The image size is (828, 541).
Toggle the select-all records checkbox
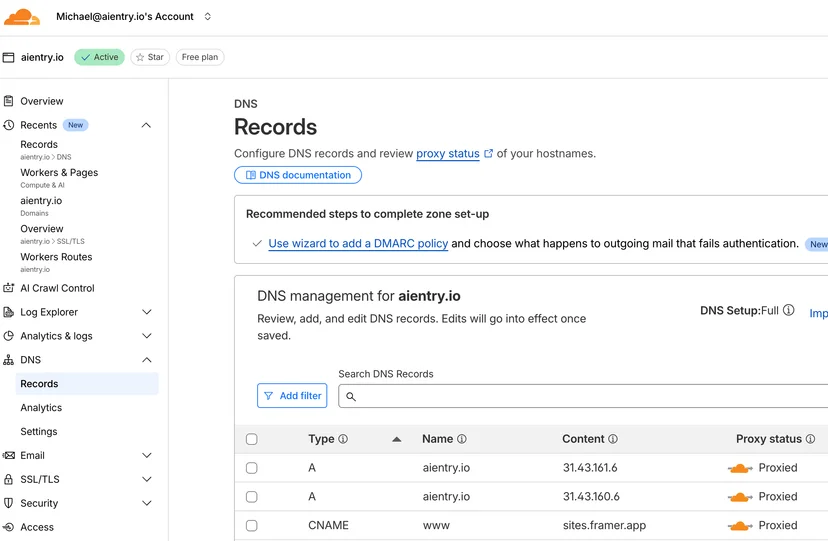click(252, 439)
